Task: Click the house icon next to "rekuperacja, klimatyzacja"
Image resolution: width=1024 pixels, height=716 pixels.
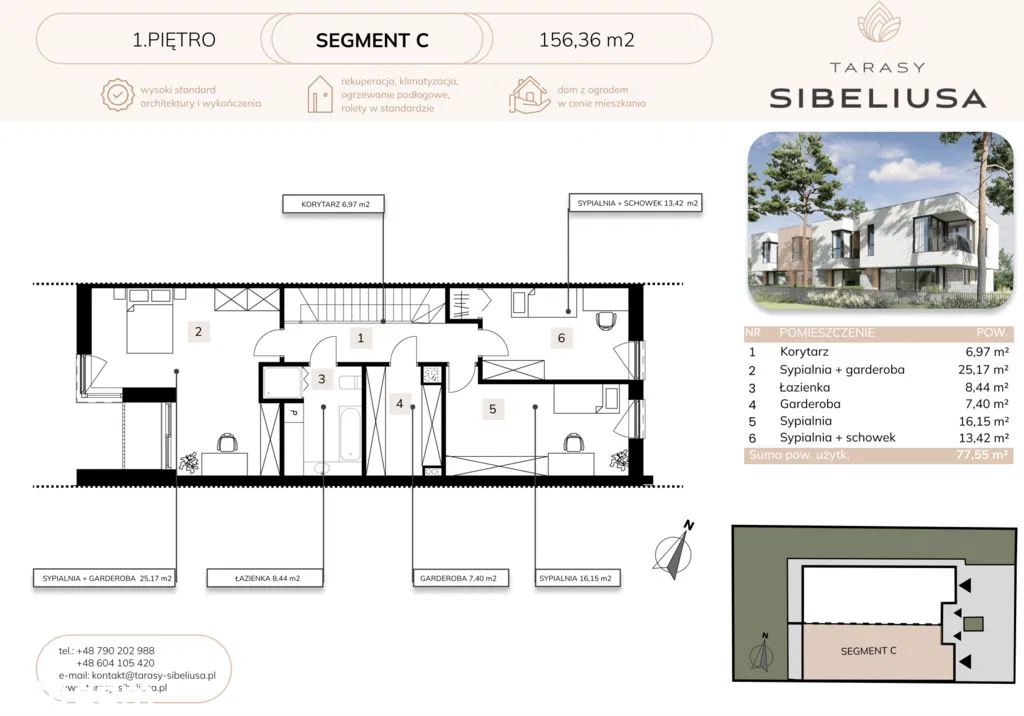Action: [321, 94]
